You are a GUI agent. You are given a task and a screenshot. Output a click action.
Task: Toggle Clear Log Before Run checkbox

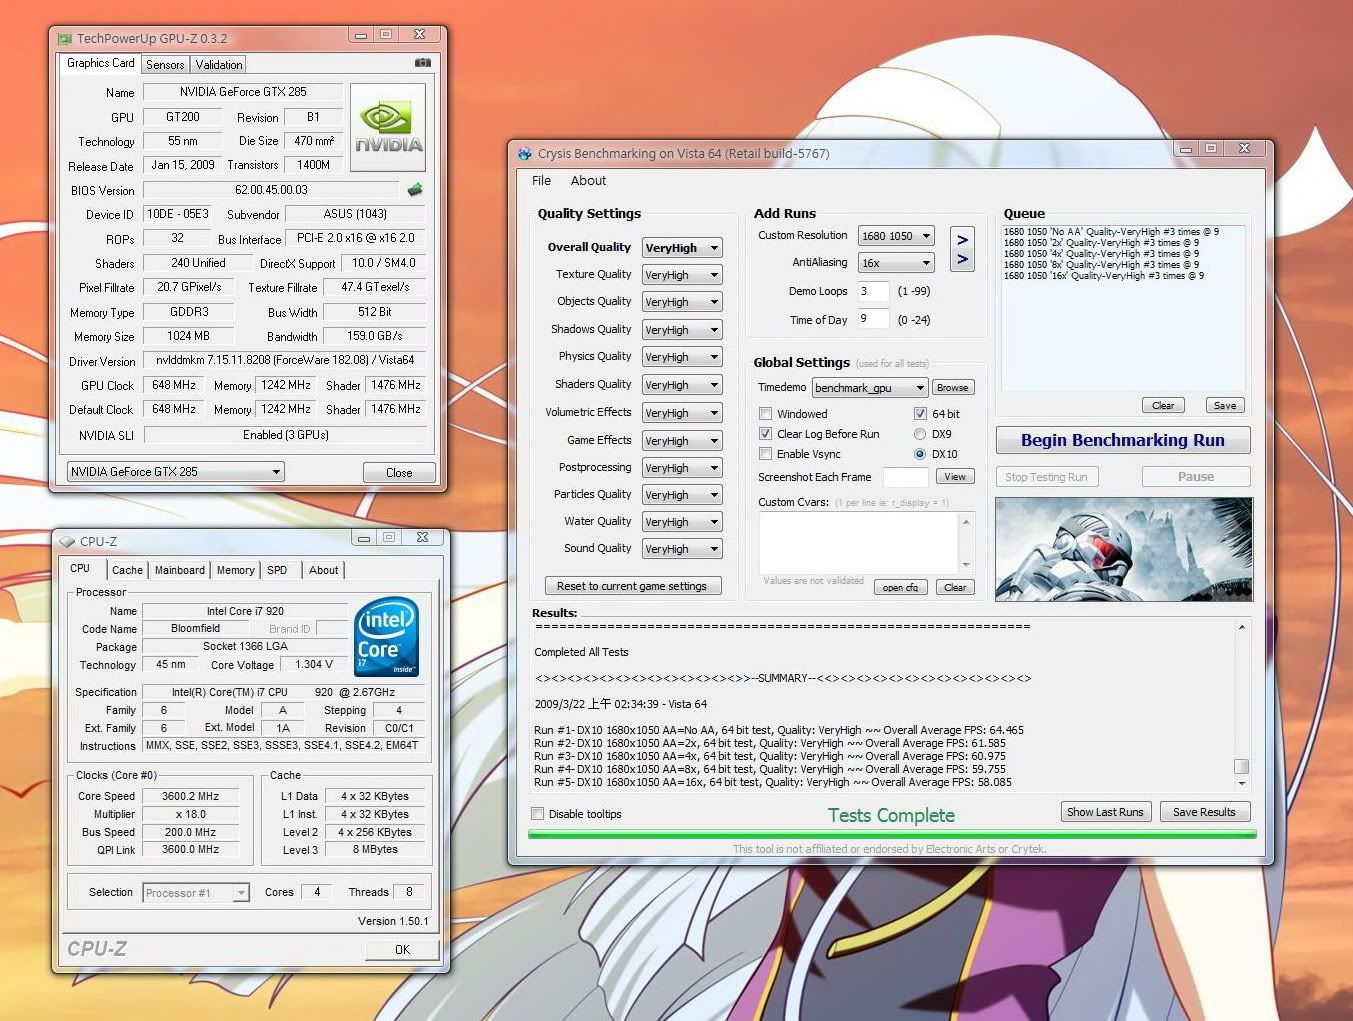tap(765, 434)
